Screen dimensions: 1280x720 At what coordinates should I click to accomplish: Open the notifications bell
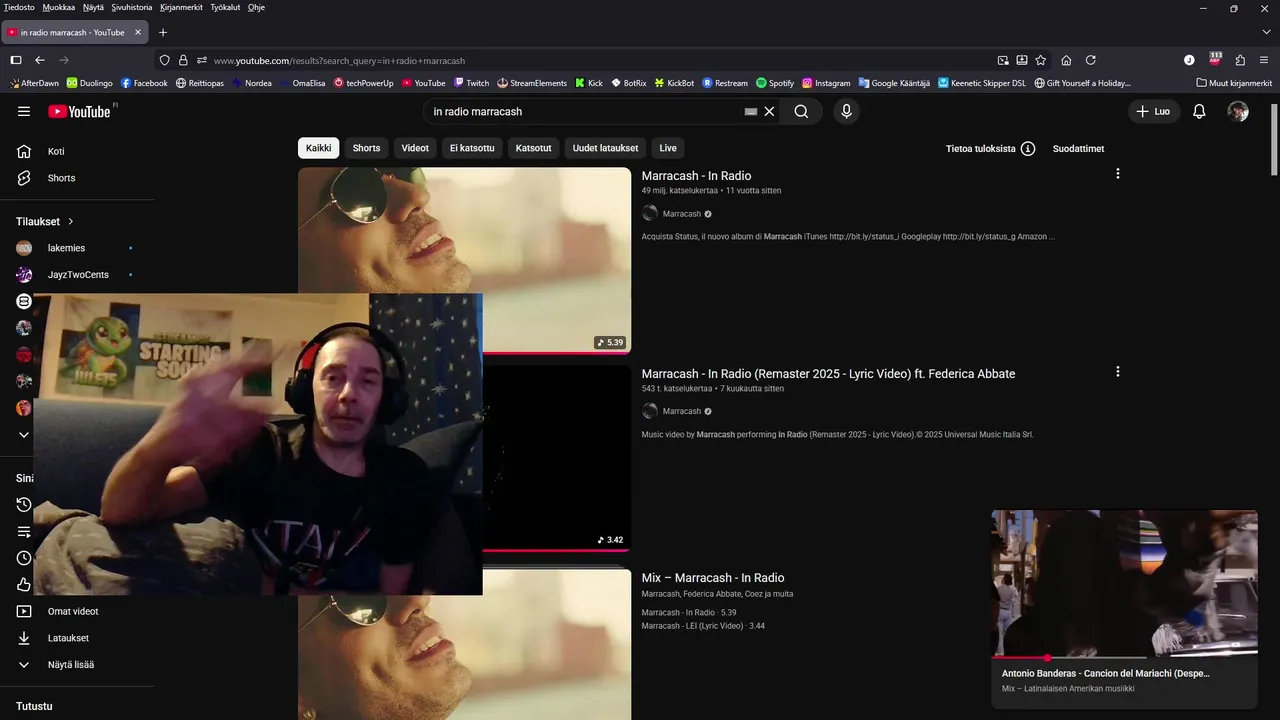(x=1199, y=111)
